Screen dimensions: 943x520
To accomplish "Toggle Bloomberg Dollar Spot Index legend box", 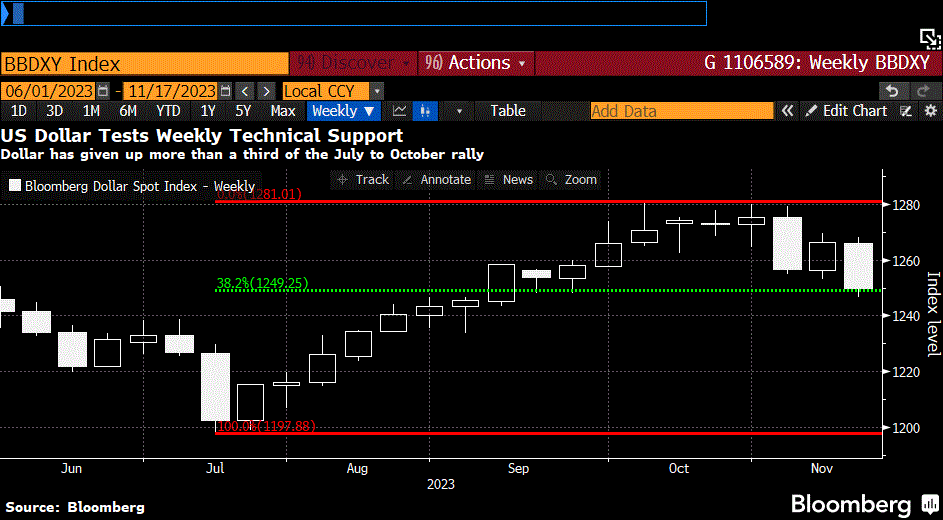I will pos(15,186).
